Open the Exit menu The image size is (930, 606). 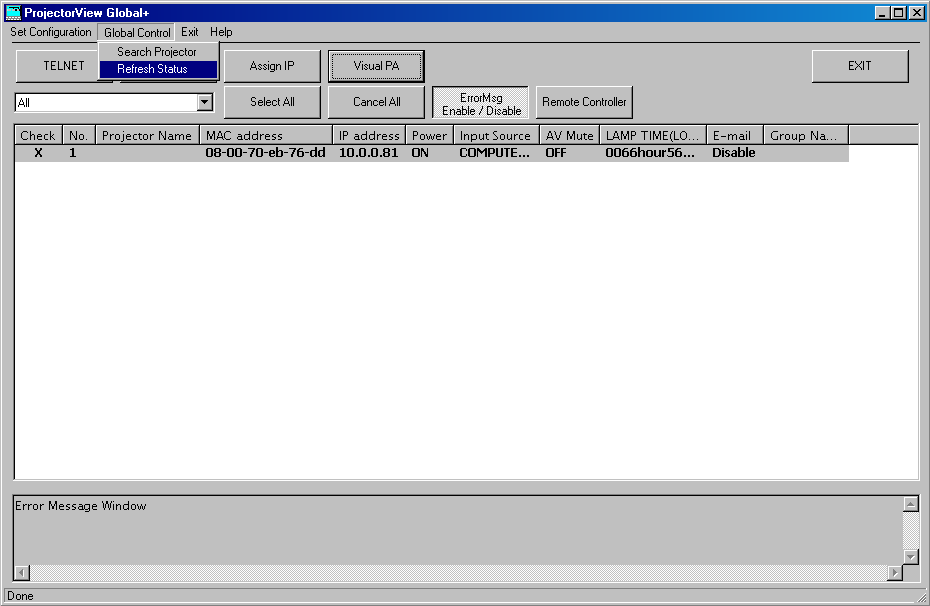pyautogui.click(x=189, y=32)
